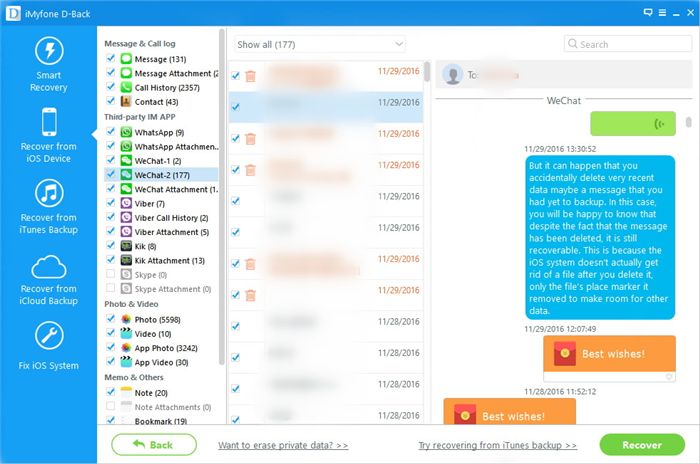Click the Message (131) icon
The height and width of the screenshot is (464, 700).
(126, 59)
